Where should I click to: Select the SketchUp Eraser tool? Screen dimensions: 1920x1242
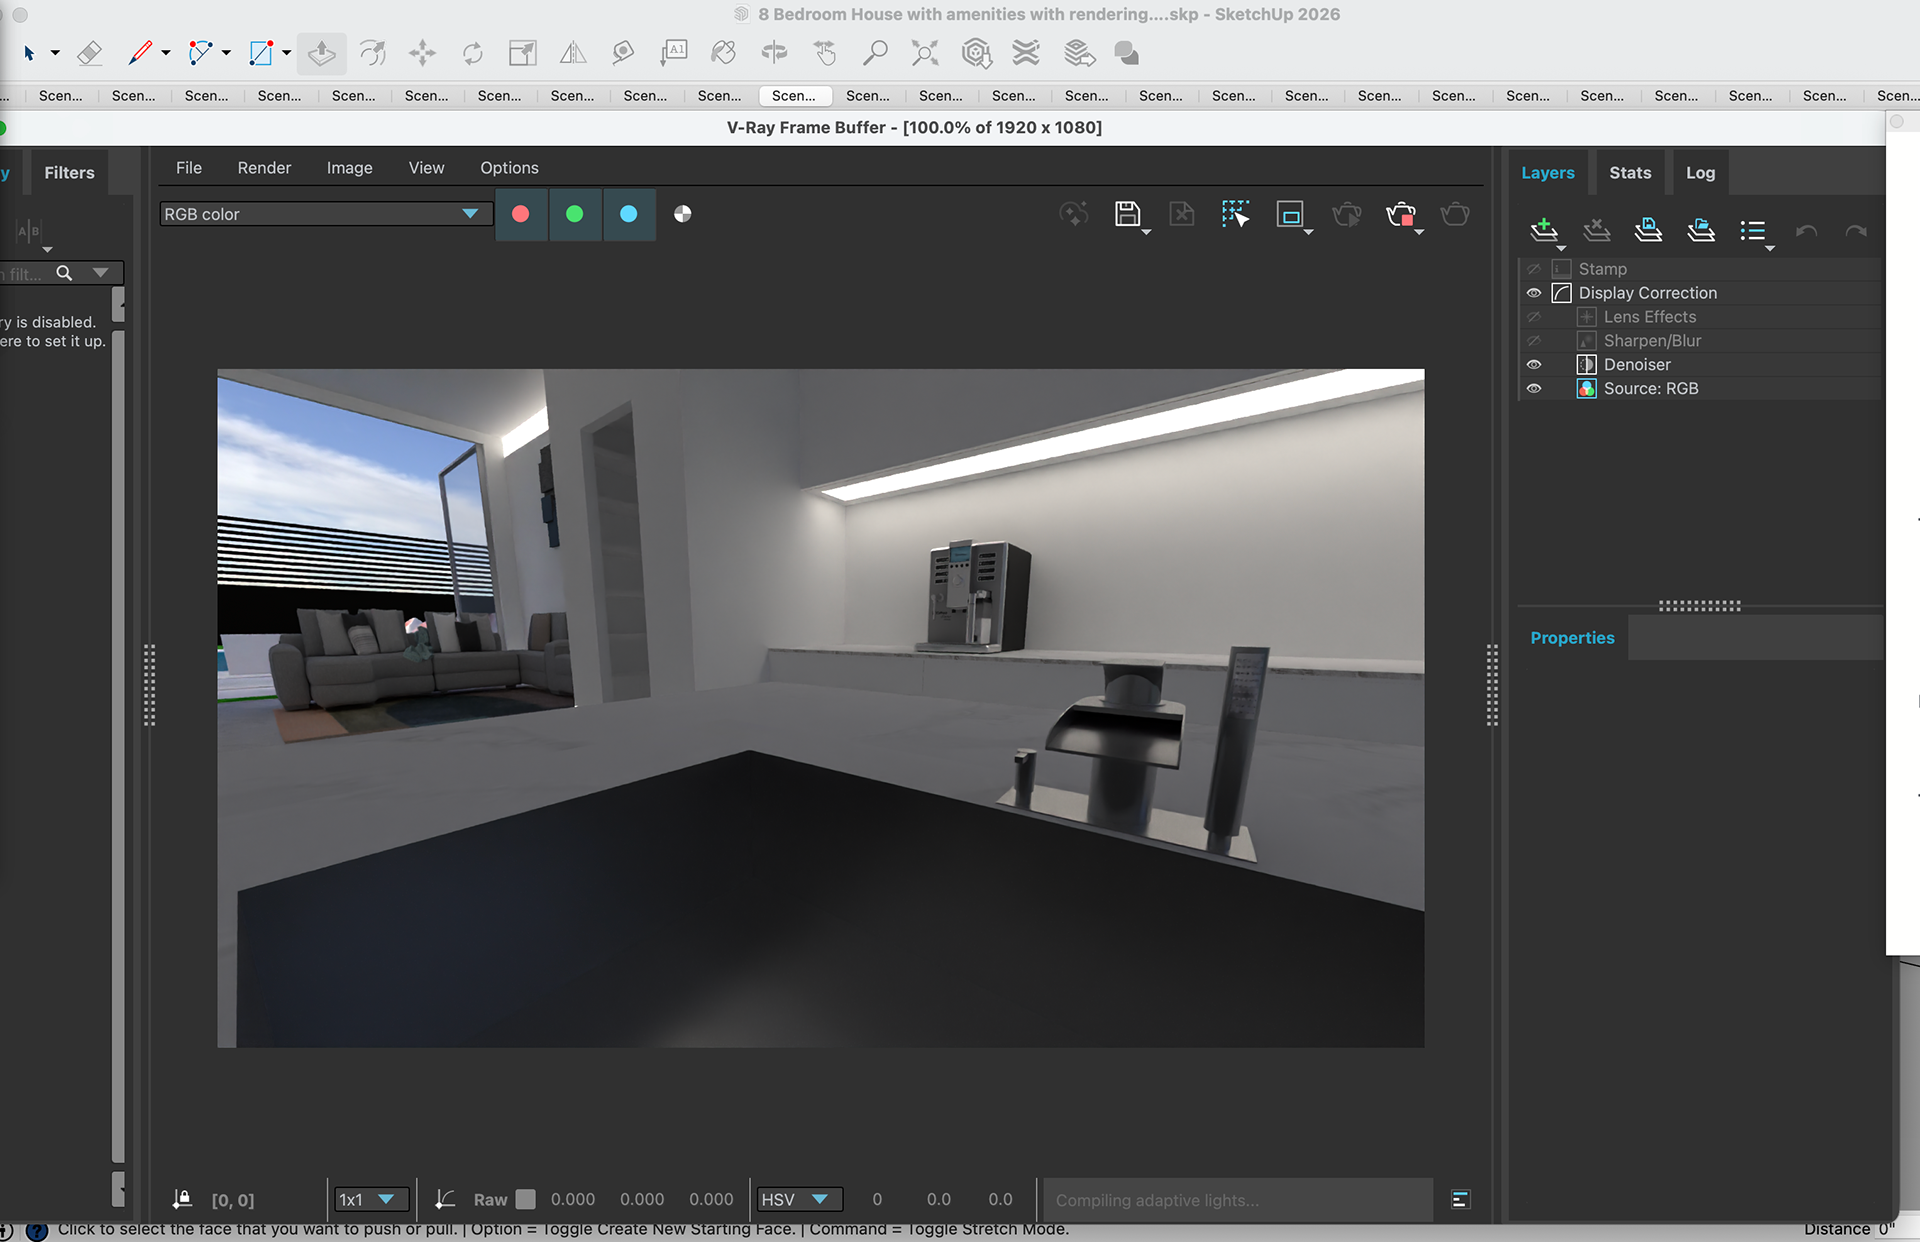coord(90,53)
